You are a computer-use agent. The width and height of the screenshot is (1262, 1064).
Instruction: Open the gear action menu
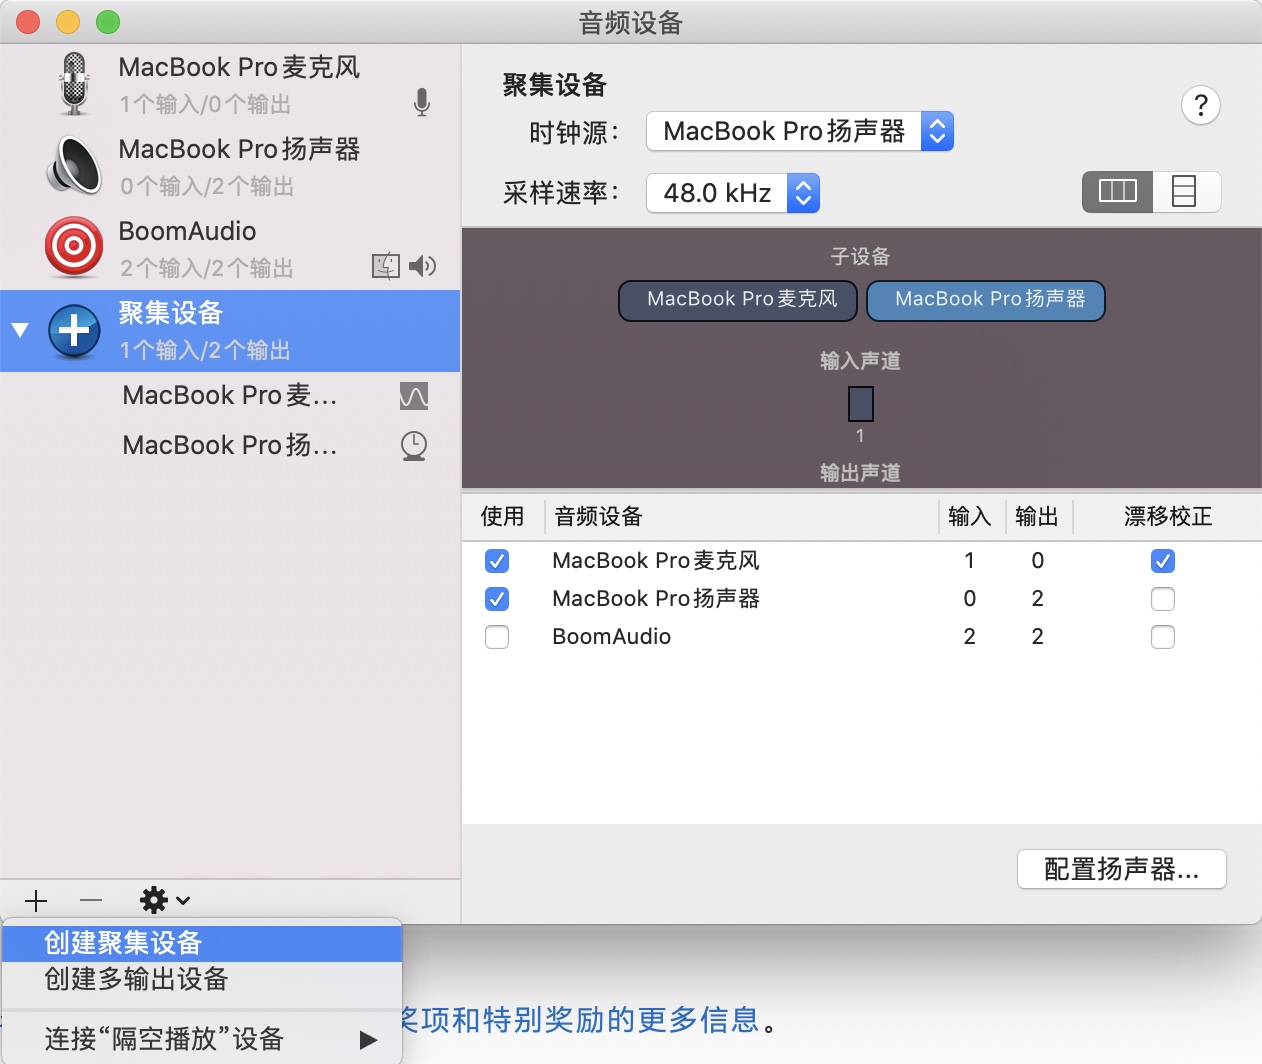point(165,901)
